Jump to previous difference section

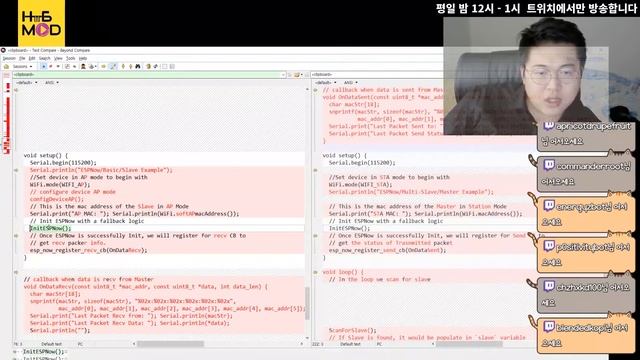[x=131, y=66]
